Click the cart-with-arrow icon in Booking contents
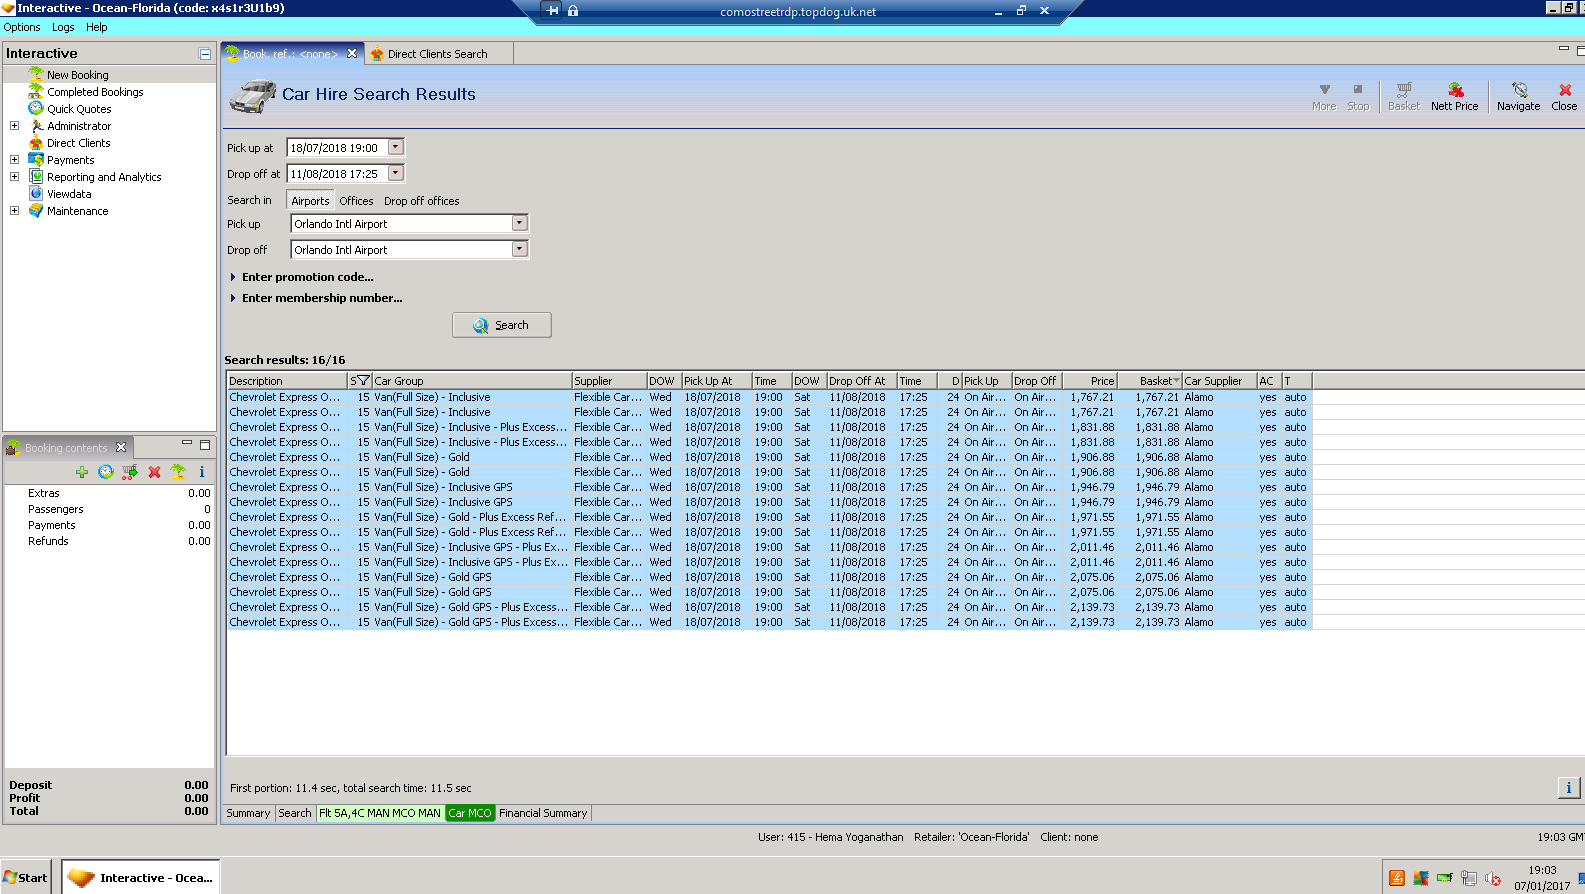 click(x=130, y=472)
